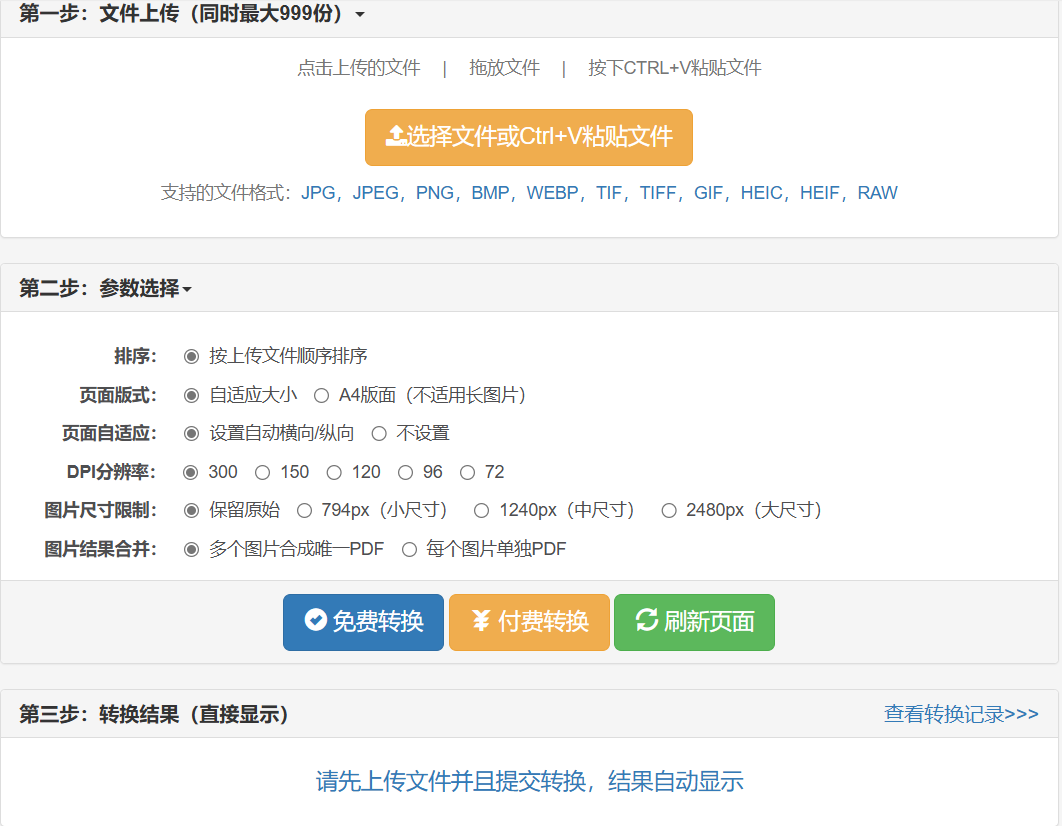Set DPI resolution to 150

[x=262, y=471]
